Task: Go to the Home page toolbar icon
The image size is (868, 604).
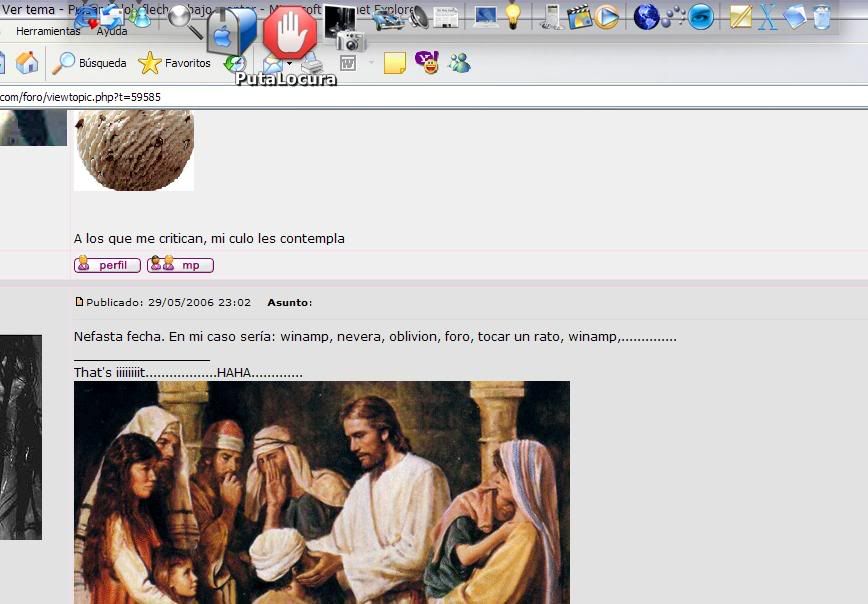Action: tap(27, 63)
